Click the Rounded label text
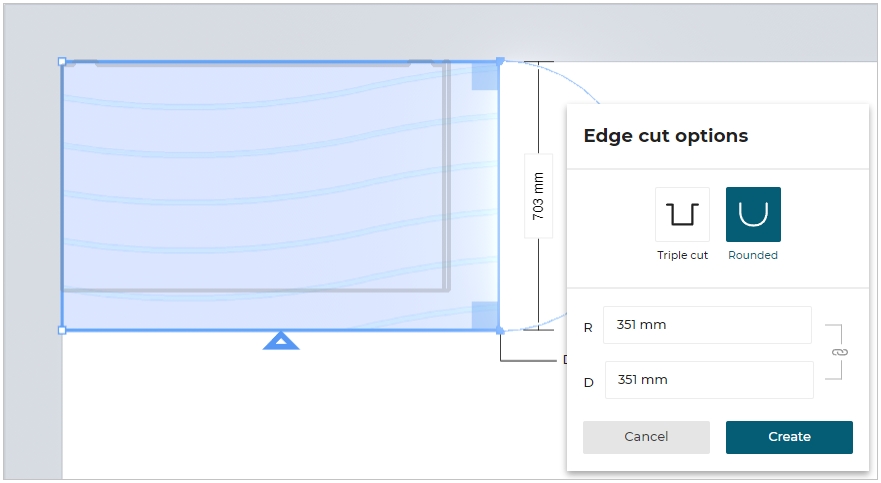881x483 pixels. [753, 255]
